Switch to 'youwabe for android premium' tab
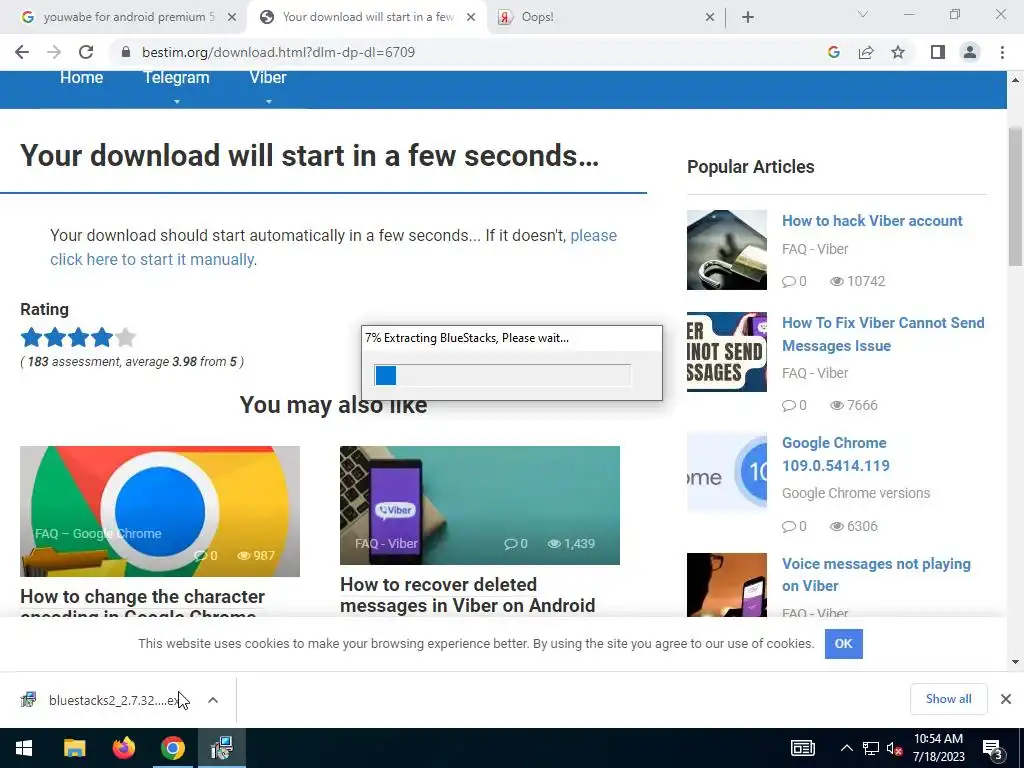Image resolution: width=1024 pixels, height=768 pixels. [x=129, y=17]
